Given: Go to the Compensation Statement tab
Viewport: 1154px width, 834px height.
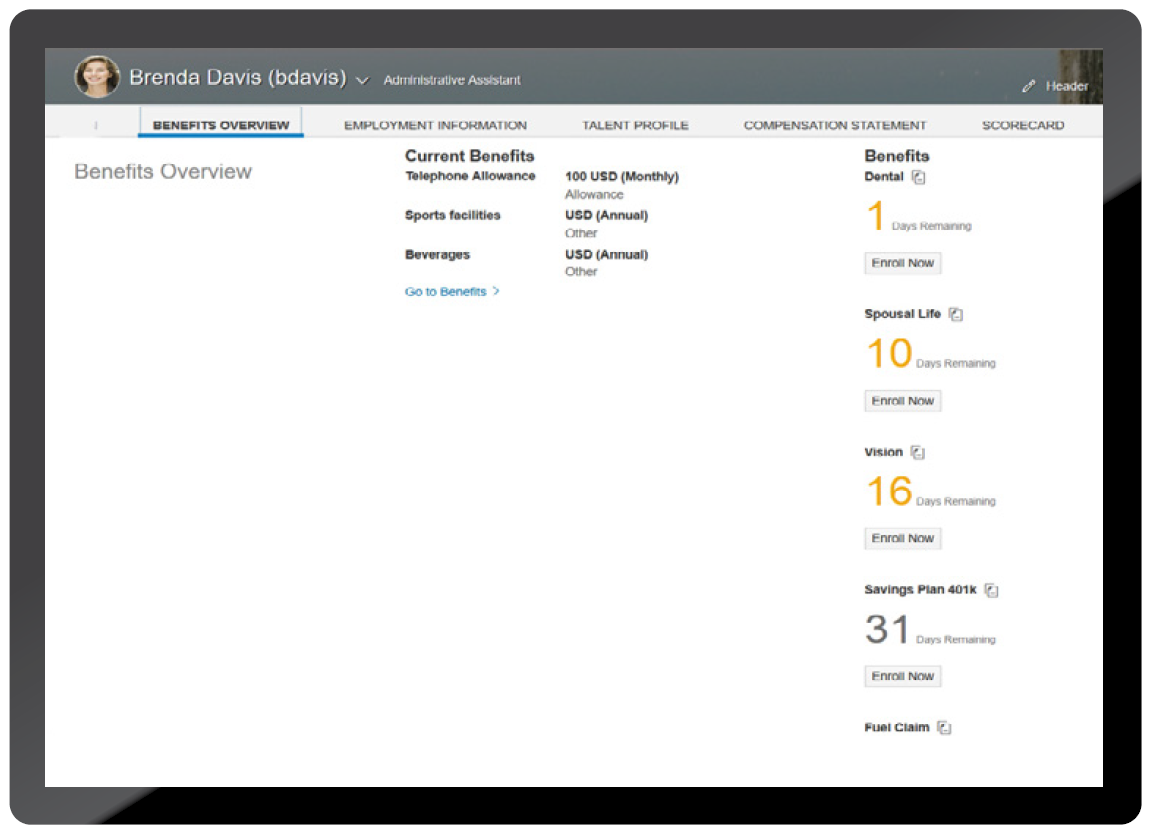Looking at the screenshot, I should click(x=834, y=126).
